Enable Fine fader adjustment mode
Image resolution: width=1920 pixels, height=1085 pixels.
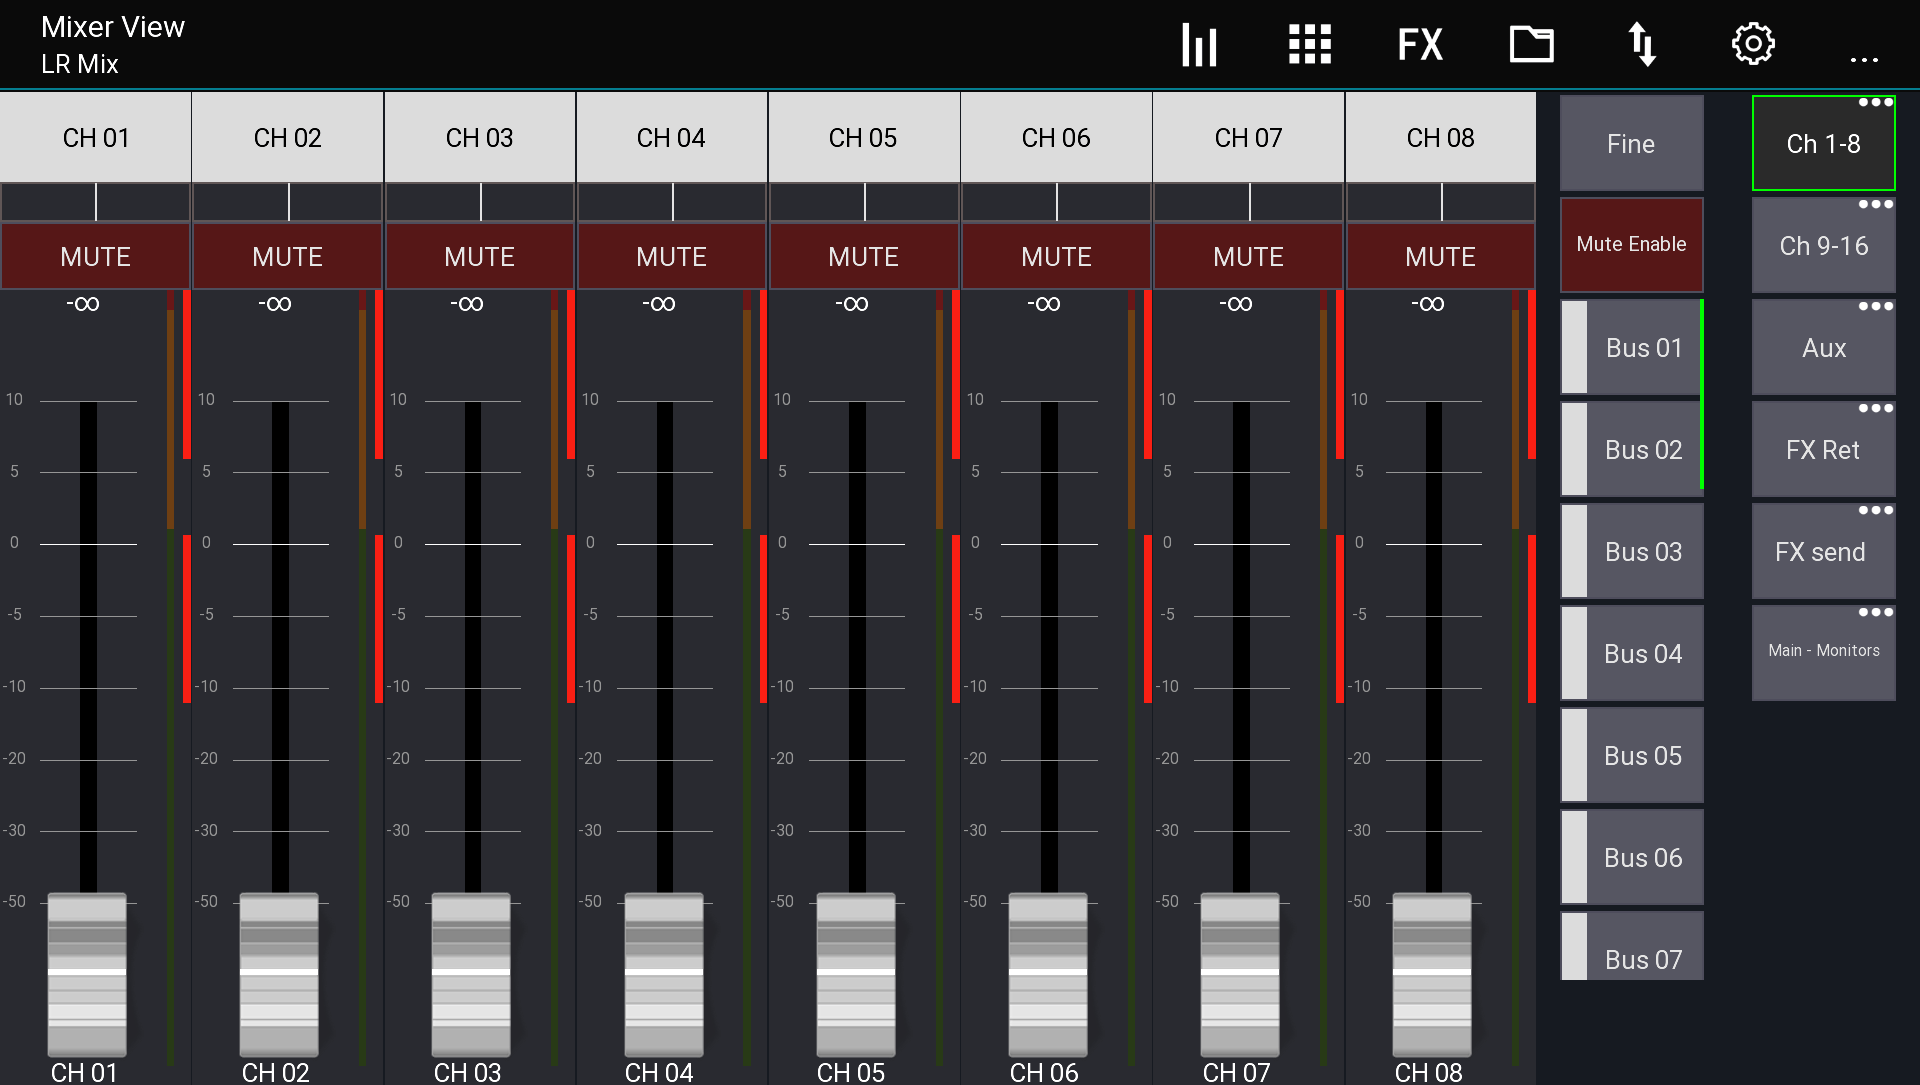coord(1630,143)
